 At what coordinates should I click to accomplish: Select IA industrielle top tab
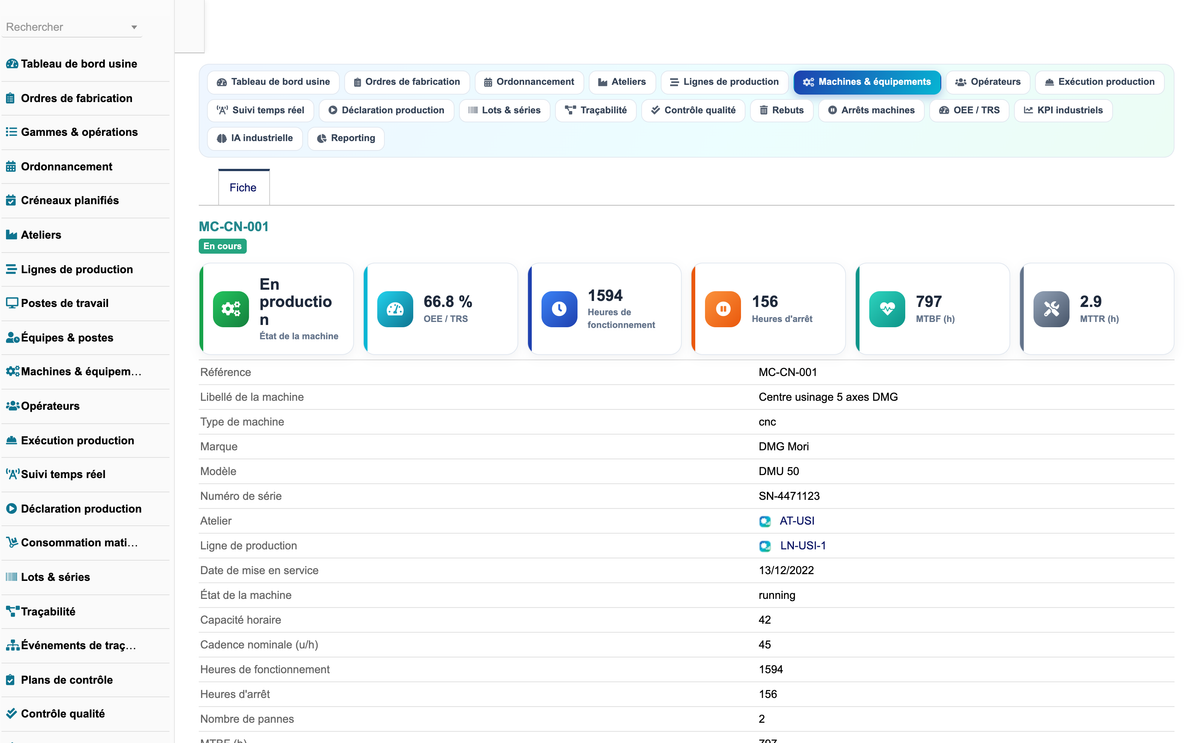(x=255, y=138)
